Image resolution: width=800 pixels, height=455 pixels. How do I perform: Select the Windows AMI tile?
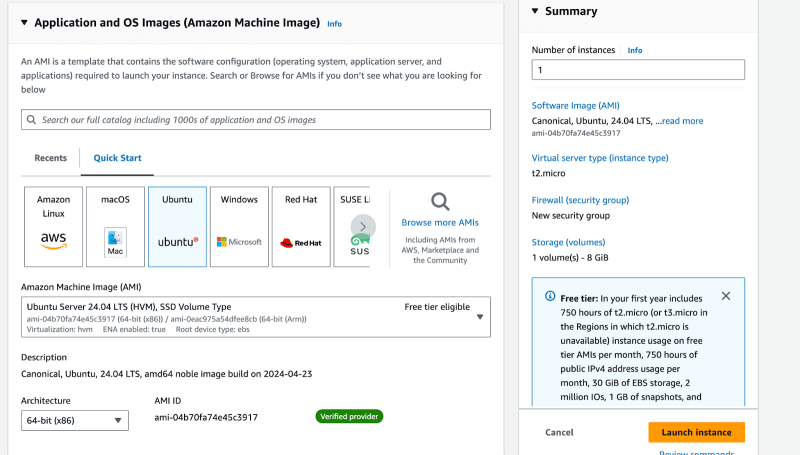tap(239, 226)
